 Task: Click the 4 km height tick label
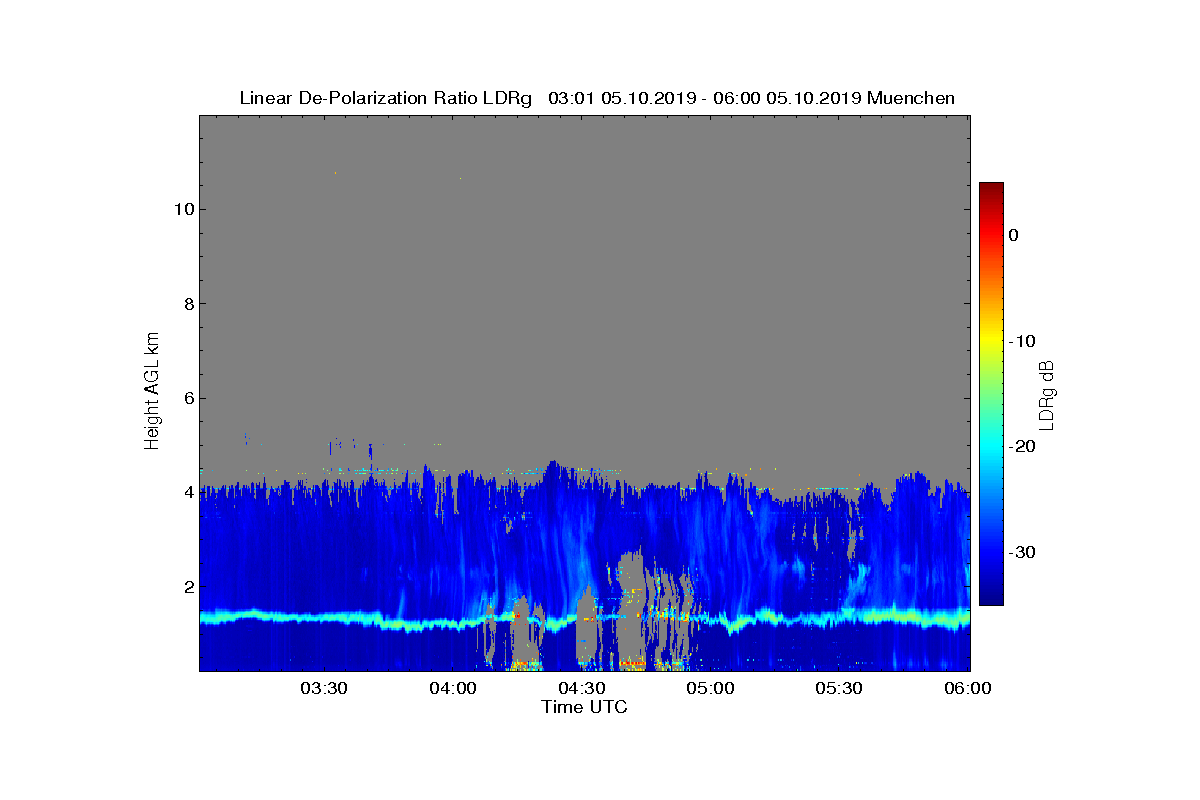[x=188, y=492]
